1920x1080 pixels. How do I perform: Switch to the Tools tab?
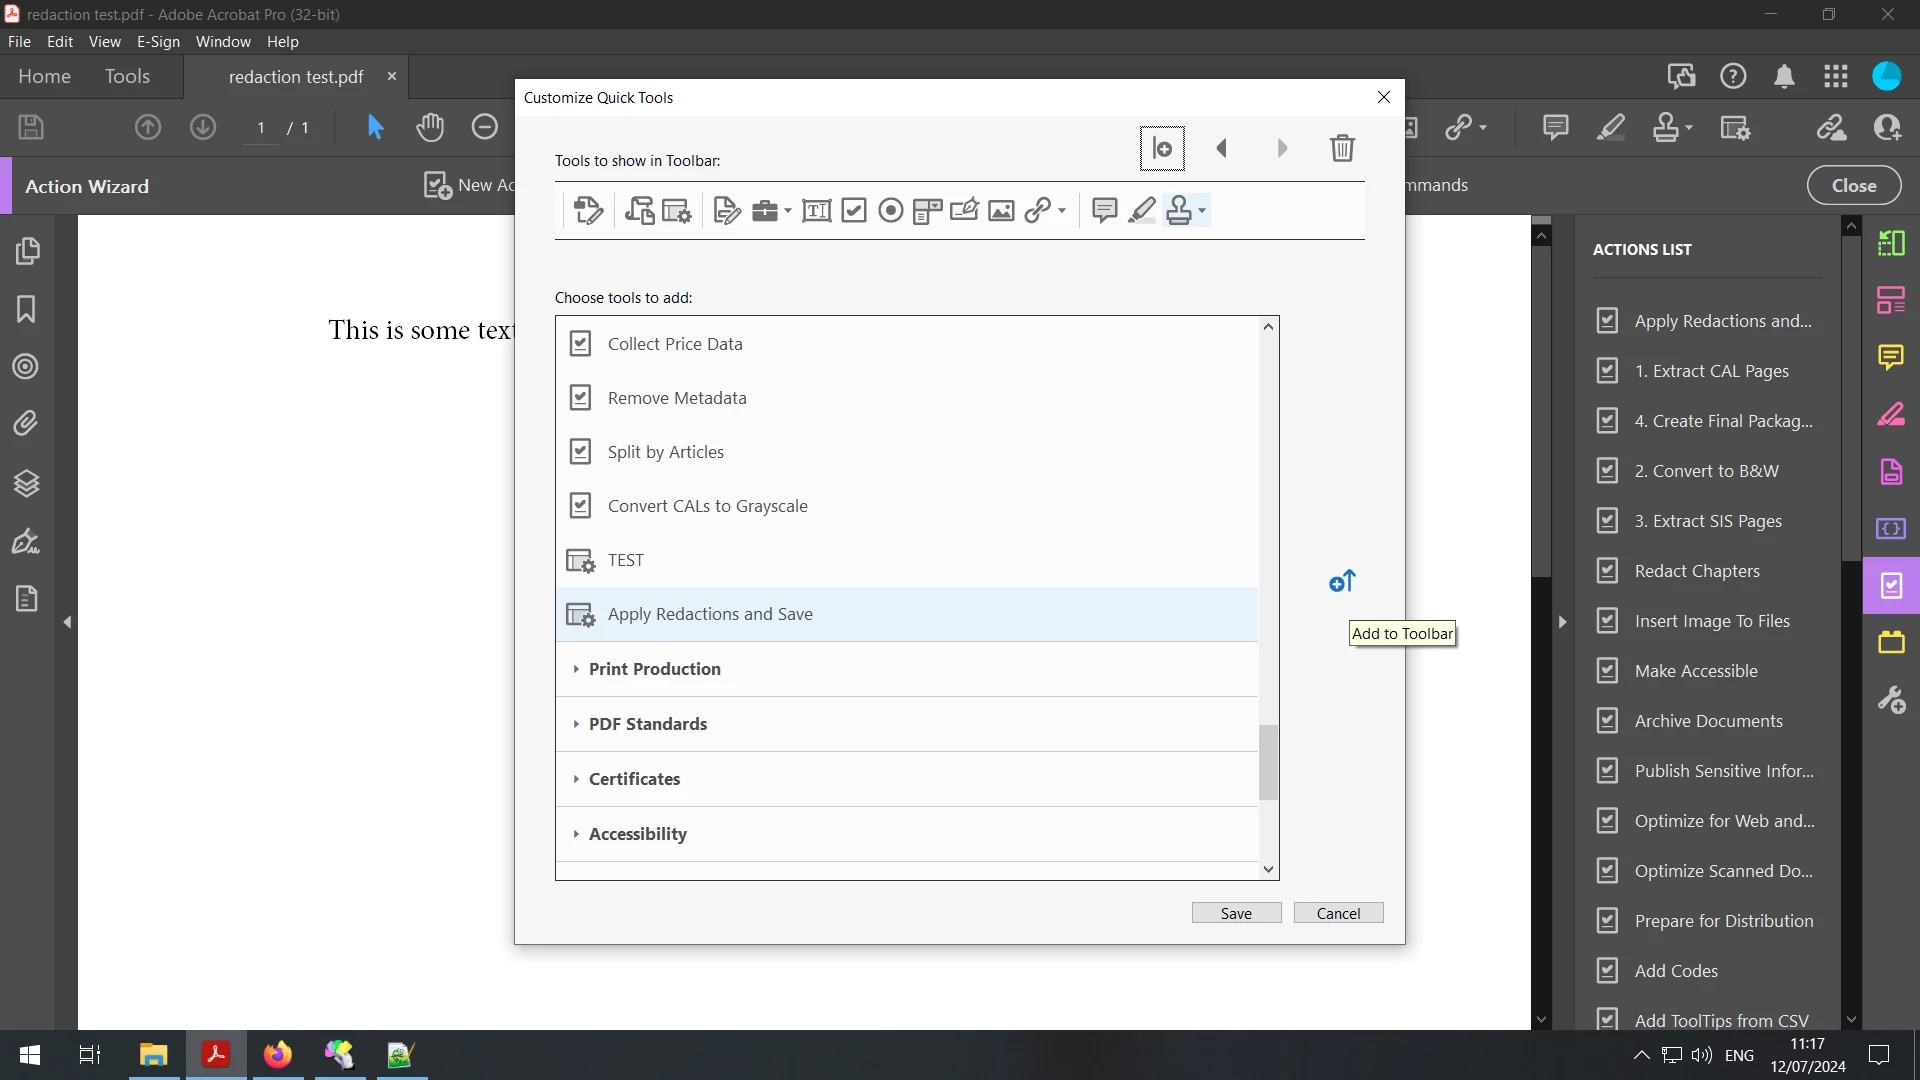click(127, 77)
